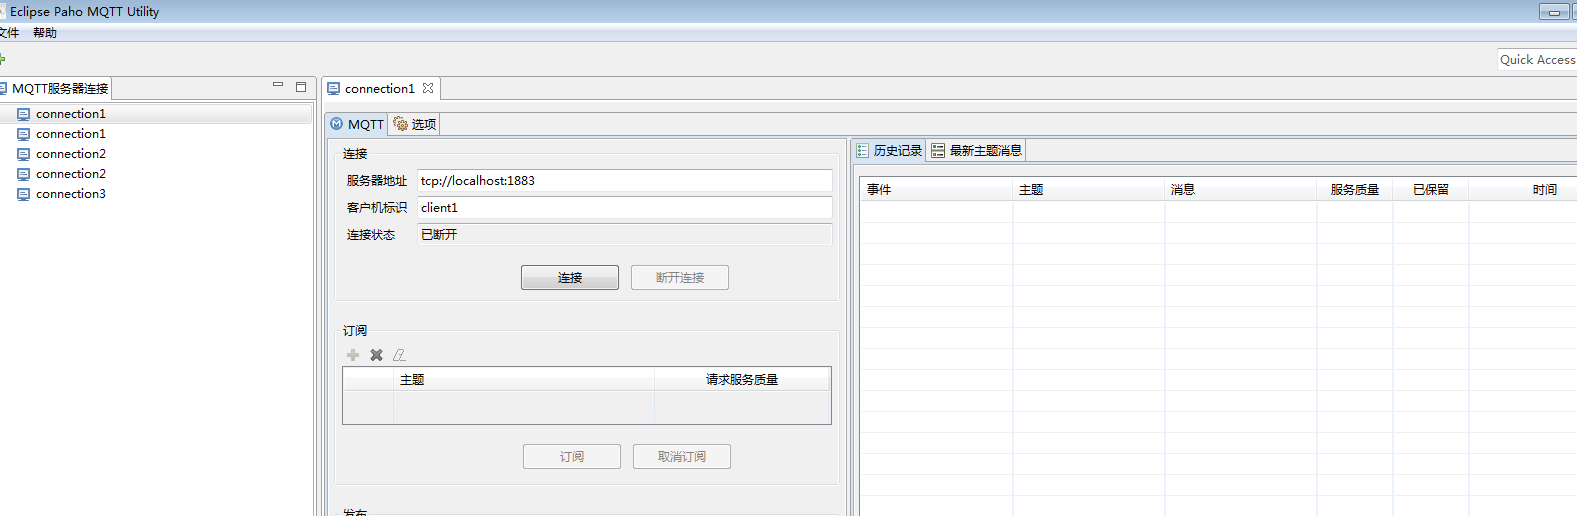
Task: Click the 客户机标识 label
Action: (377, 208)
